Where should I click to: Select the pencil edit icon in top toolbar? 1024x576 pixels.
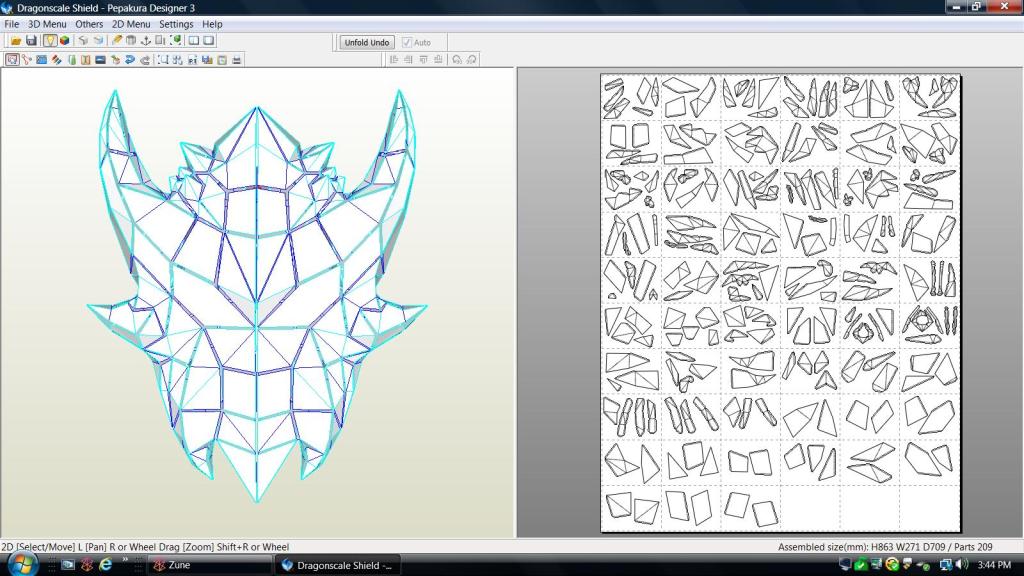tap(117, 40)
